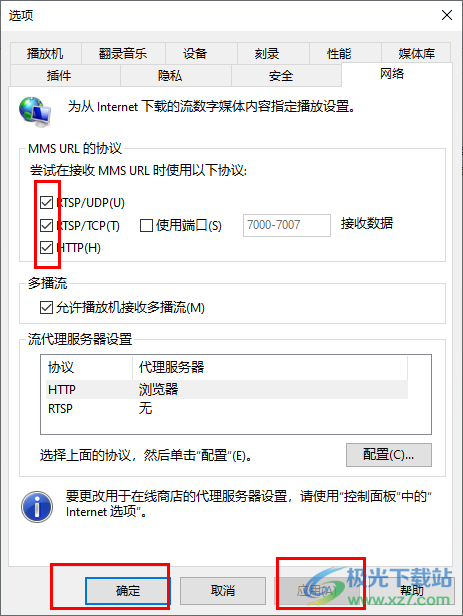Open the 性能 tab

coord(339,53)
